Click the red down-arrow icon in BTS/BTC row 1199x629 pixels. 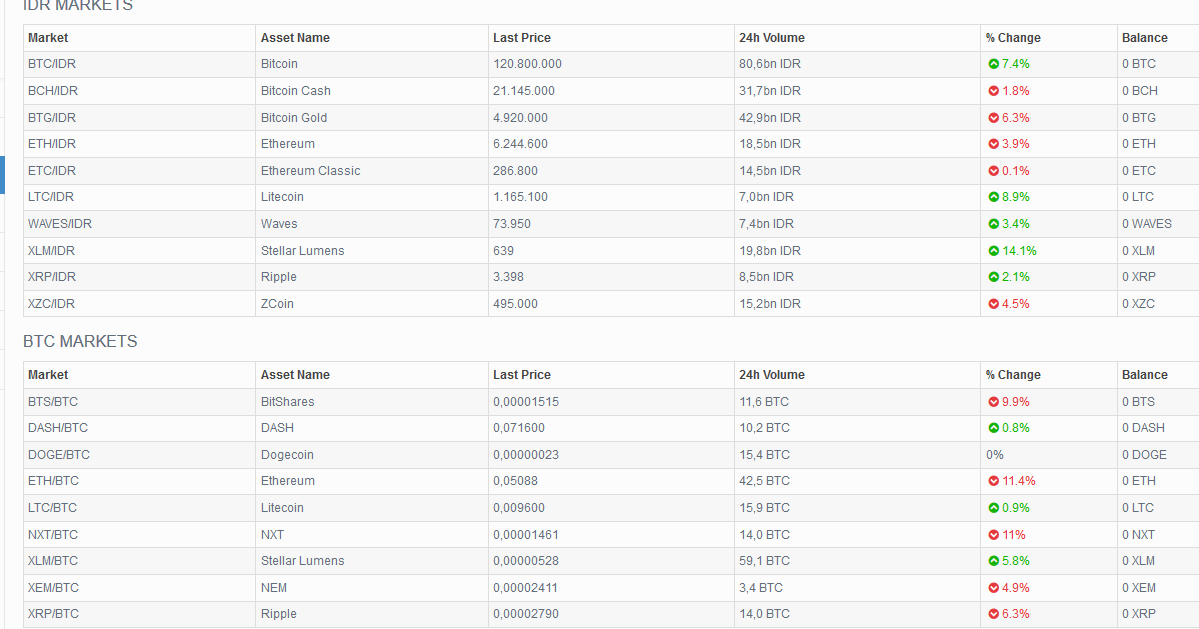[x=993, y=402]
